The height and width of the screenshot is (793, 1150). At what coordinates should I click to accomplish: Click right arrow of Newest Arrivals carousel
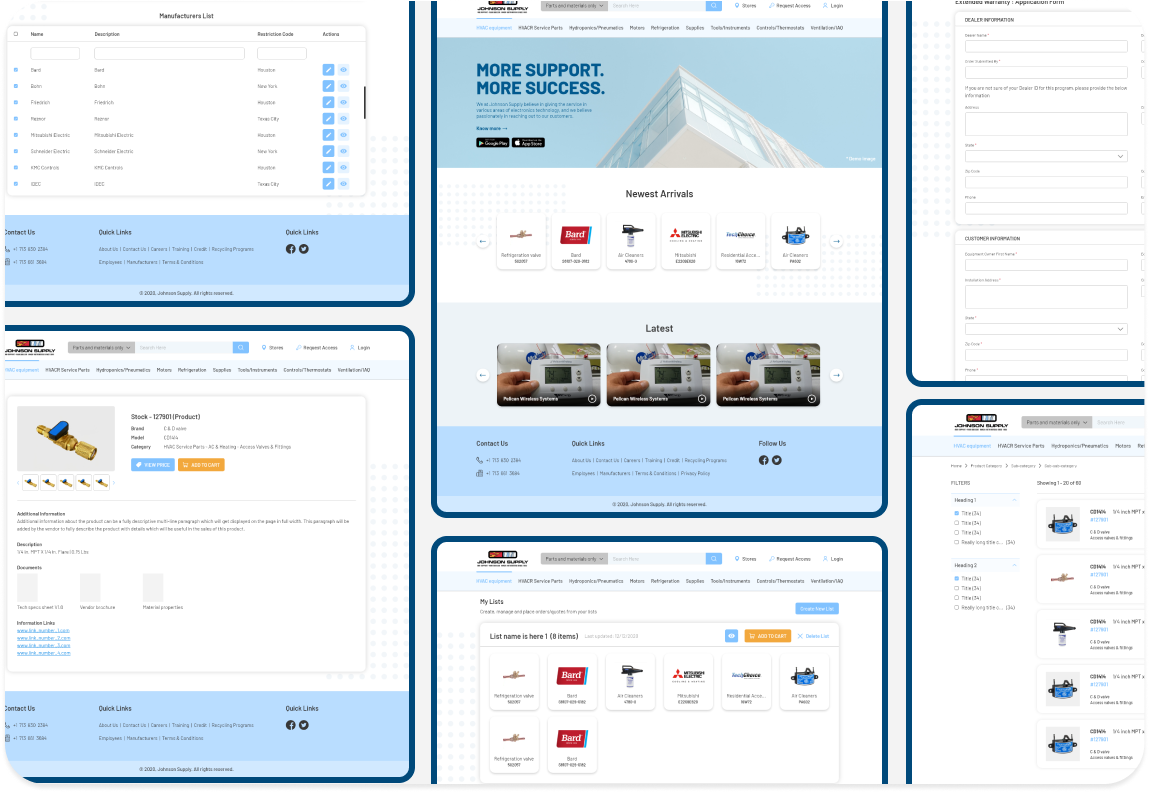pyautogui.click(x=836, y=241)
